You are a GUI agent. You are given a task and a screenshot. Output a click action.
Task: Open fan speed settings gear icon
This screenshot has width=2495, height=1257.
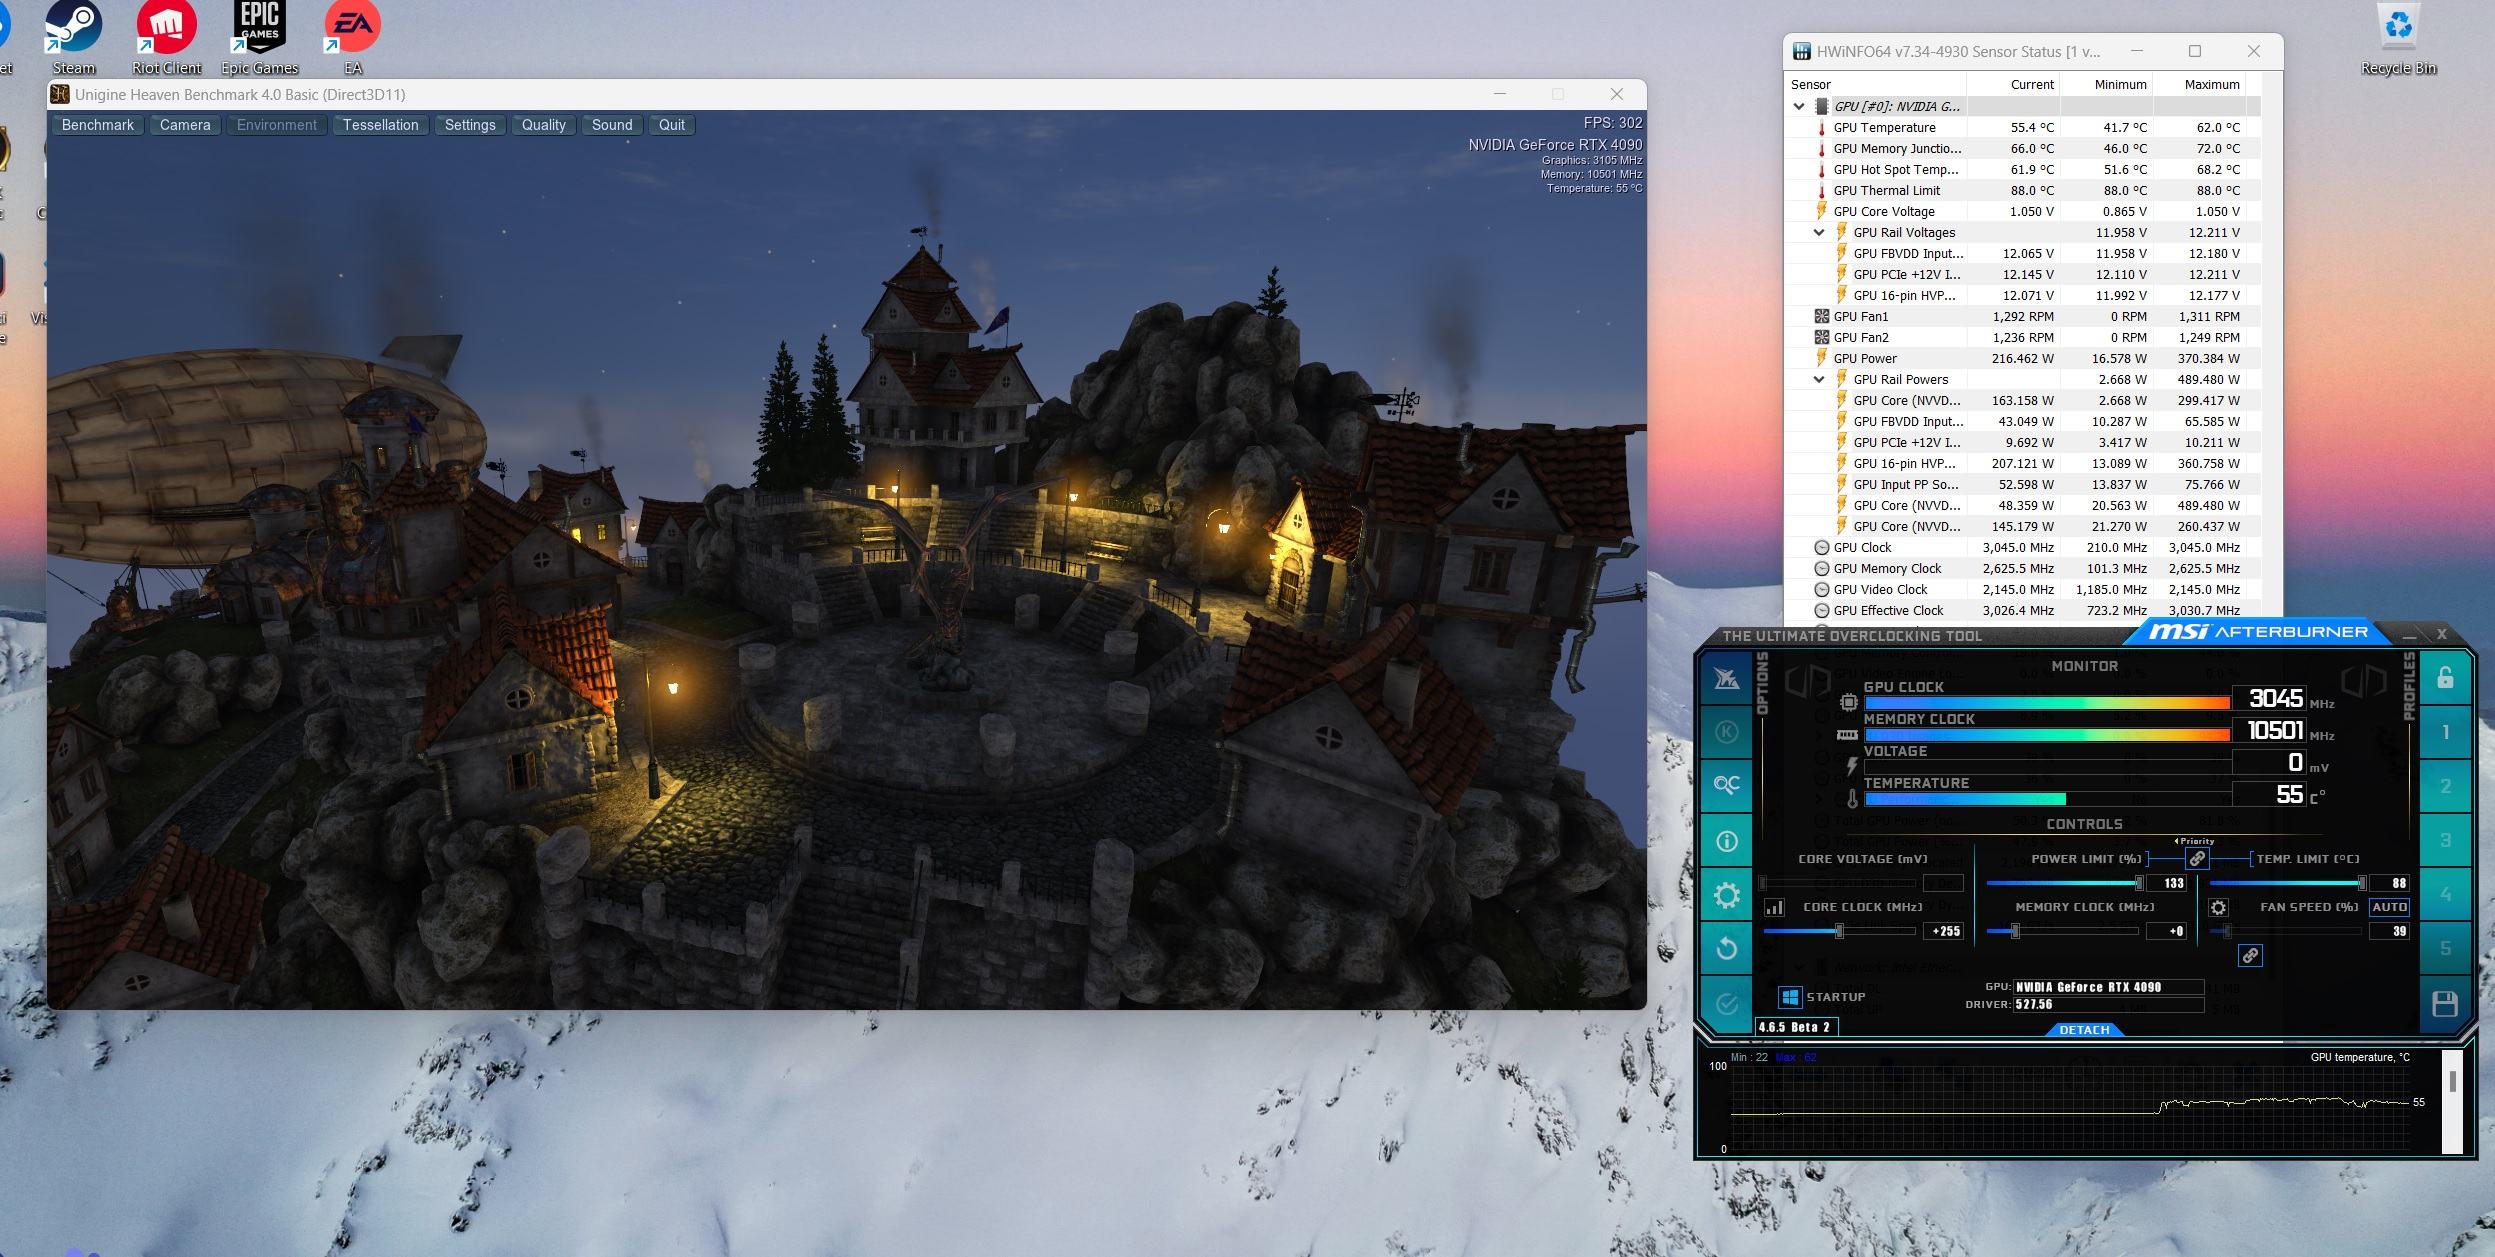point(2218,907)
